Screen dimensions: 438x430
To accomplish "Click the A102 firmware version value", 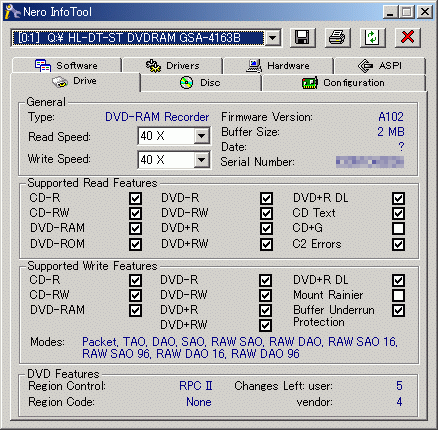I will click(391, 117).
